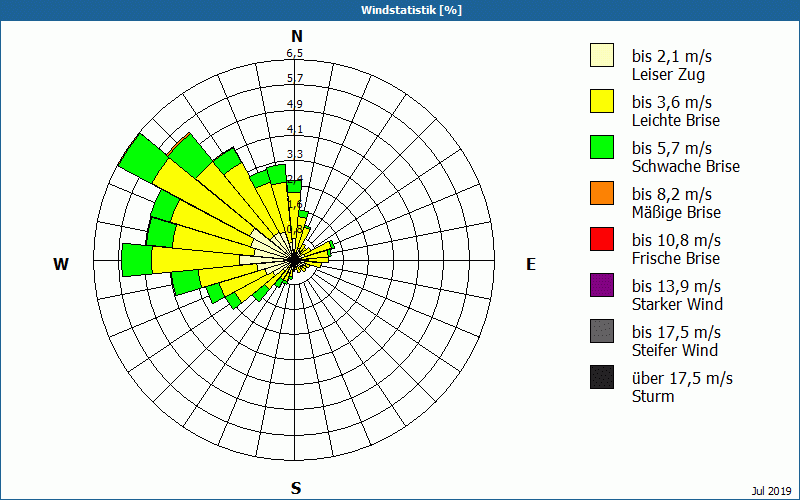
Task: Click the 'Windstatistik [%]' title
Action: point(411,10)
